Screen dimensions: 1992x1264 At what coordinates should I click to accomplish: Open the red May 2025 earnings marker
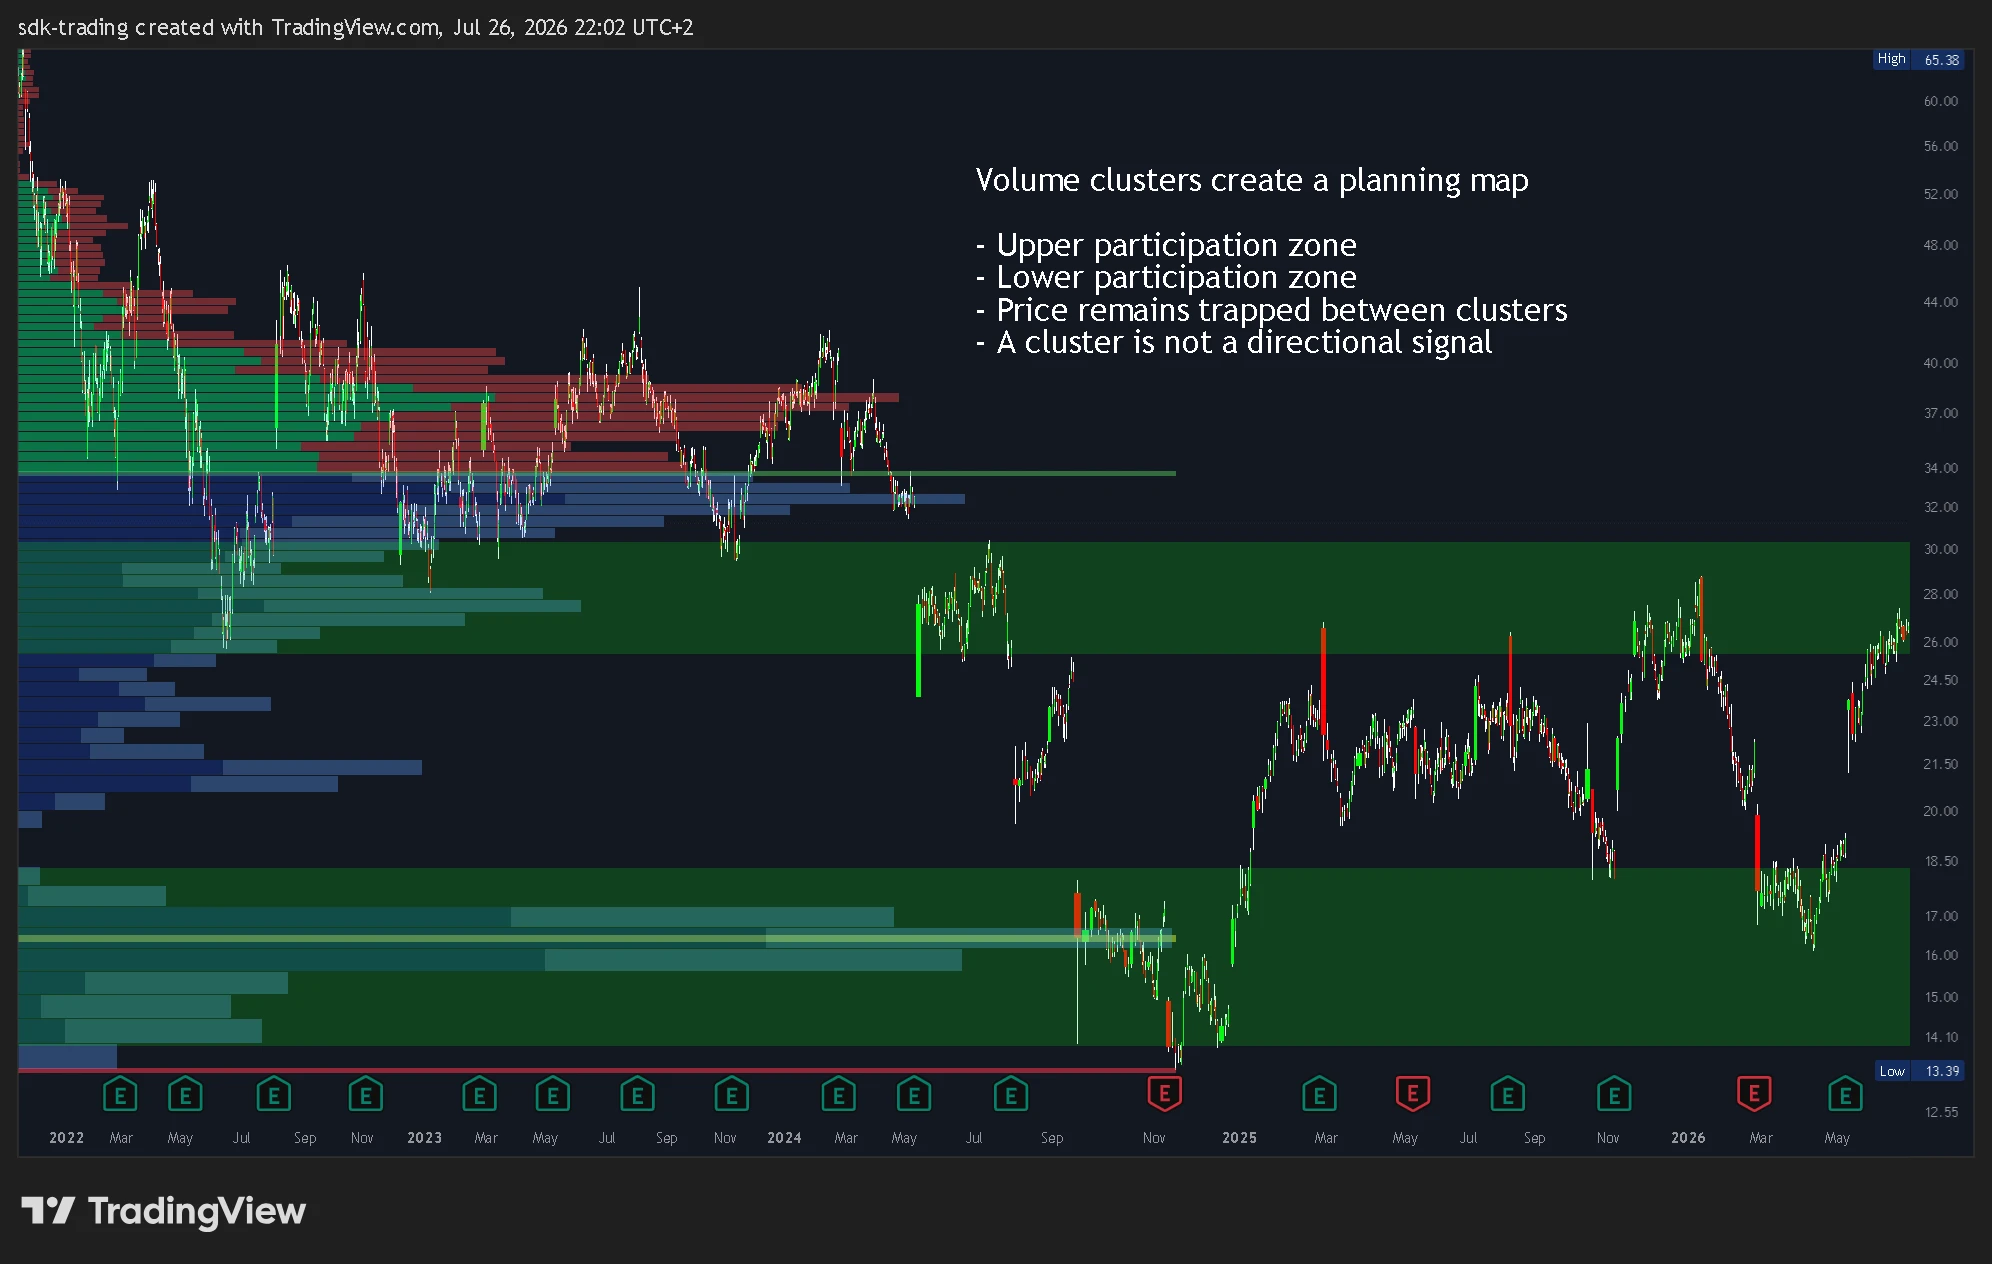pos(1412,1093)
